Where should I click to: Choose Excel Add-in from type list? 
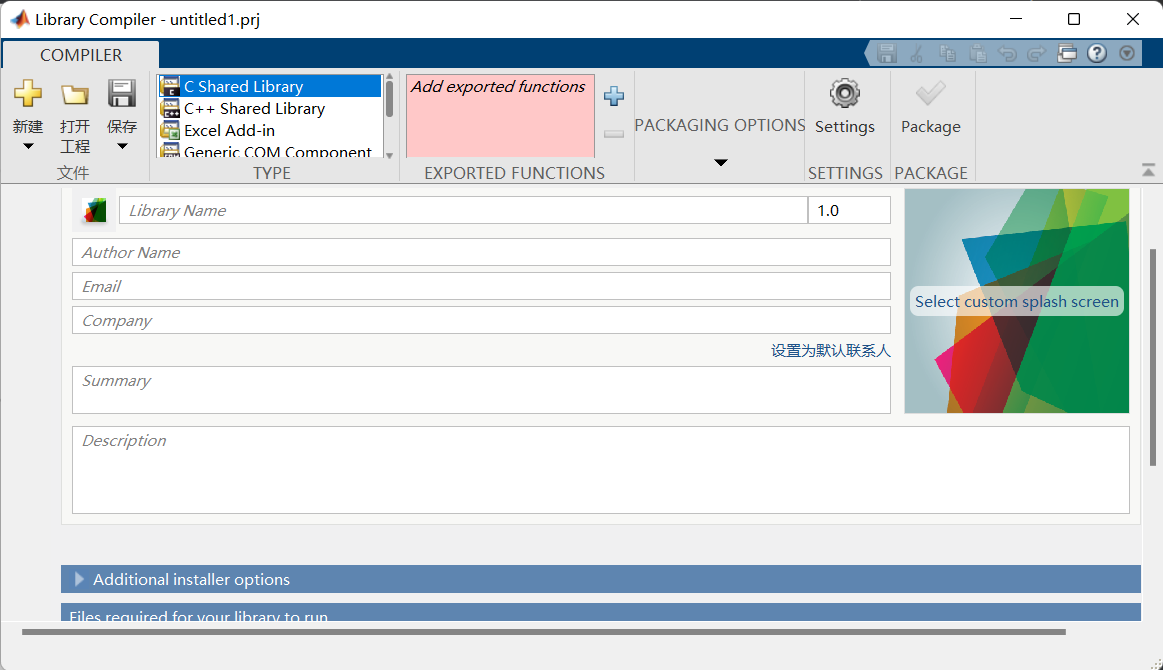229,130
